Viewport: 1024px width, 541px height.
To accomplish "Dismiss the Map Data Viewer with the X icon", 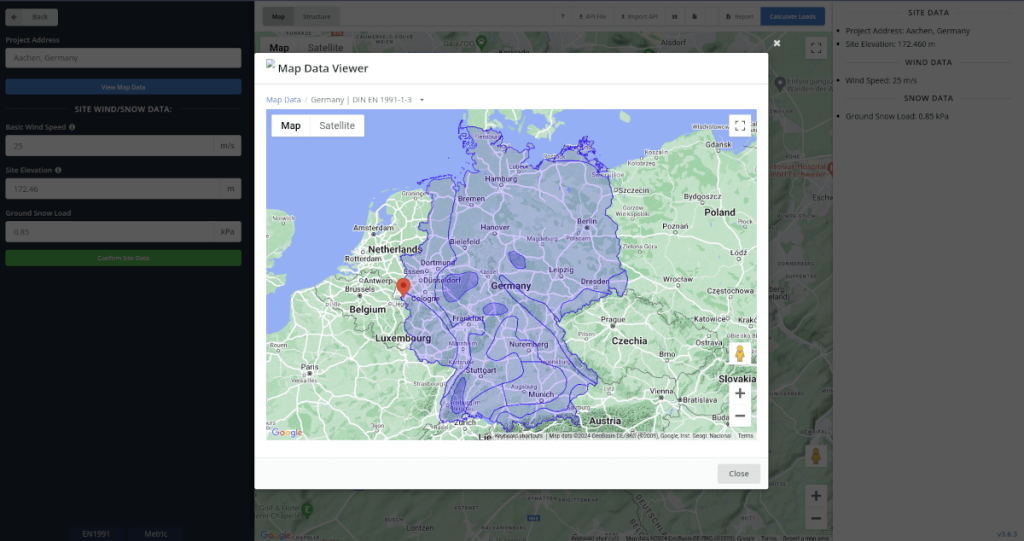I will coord(776,43).
